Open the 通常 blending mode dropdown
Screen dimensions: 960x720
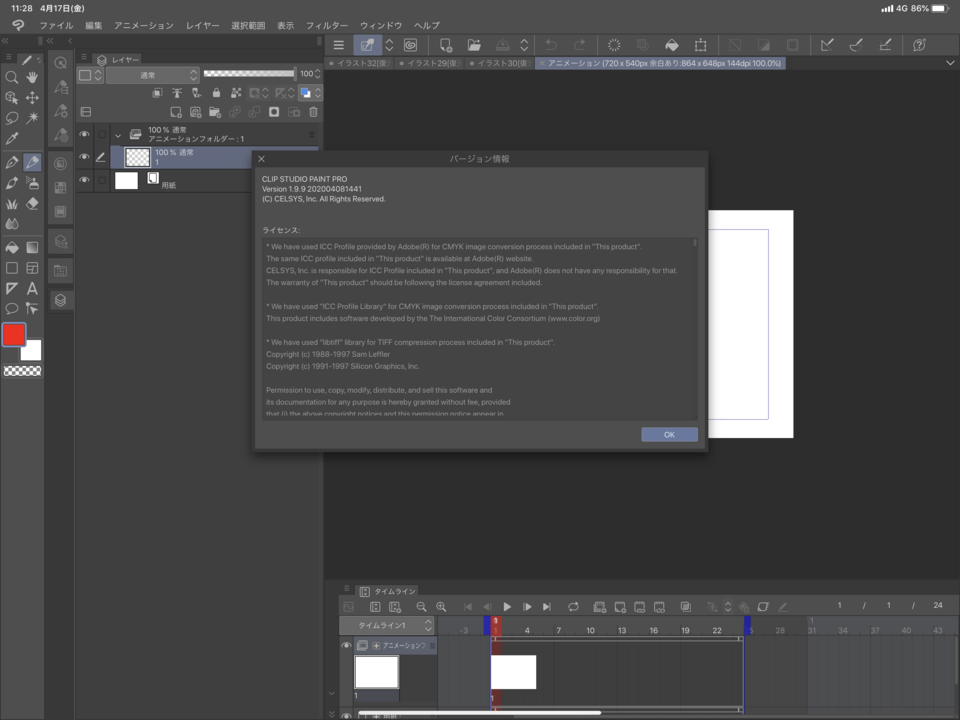(152, 75)
